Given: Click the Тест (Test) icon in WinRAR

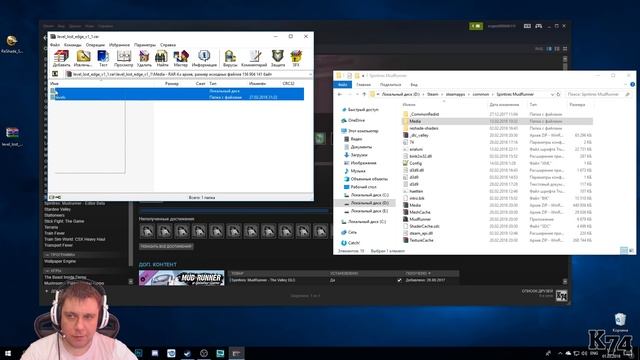Looking at the screenshot, I should coord(103,58).
